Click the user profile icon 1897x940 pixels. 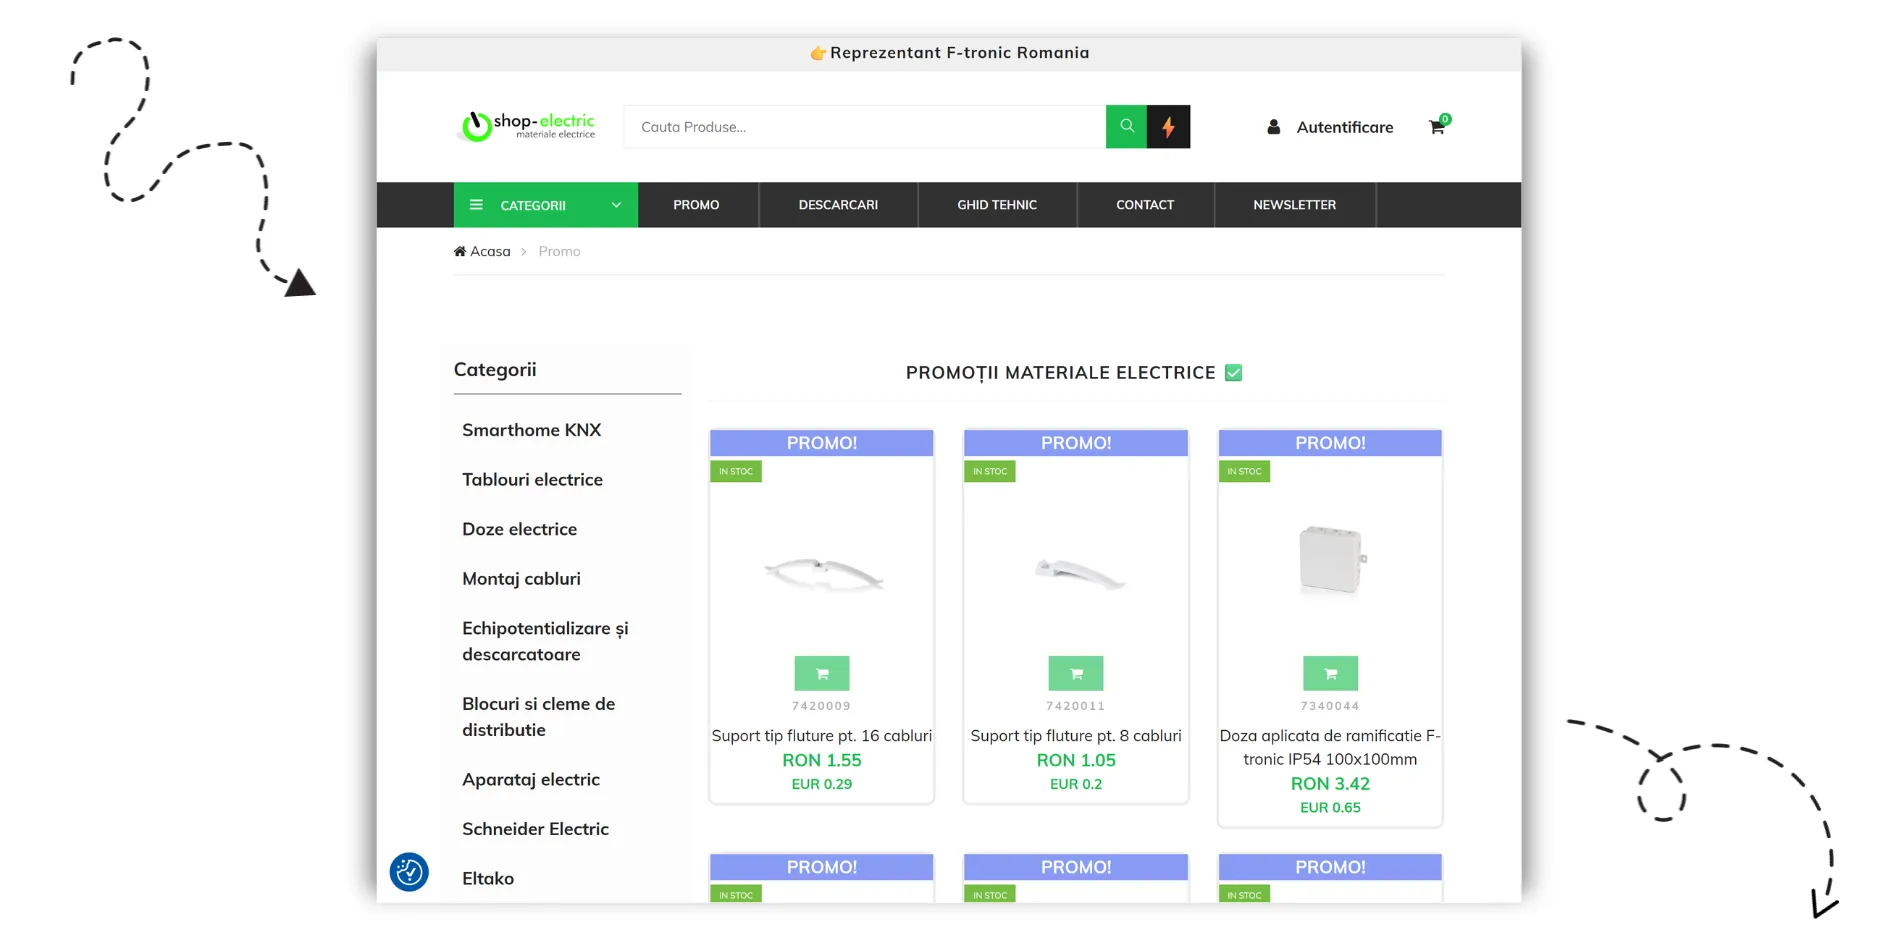[x=1273, y=127]
